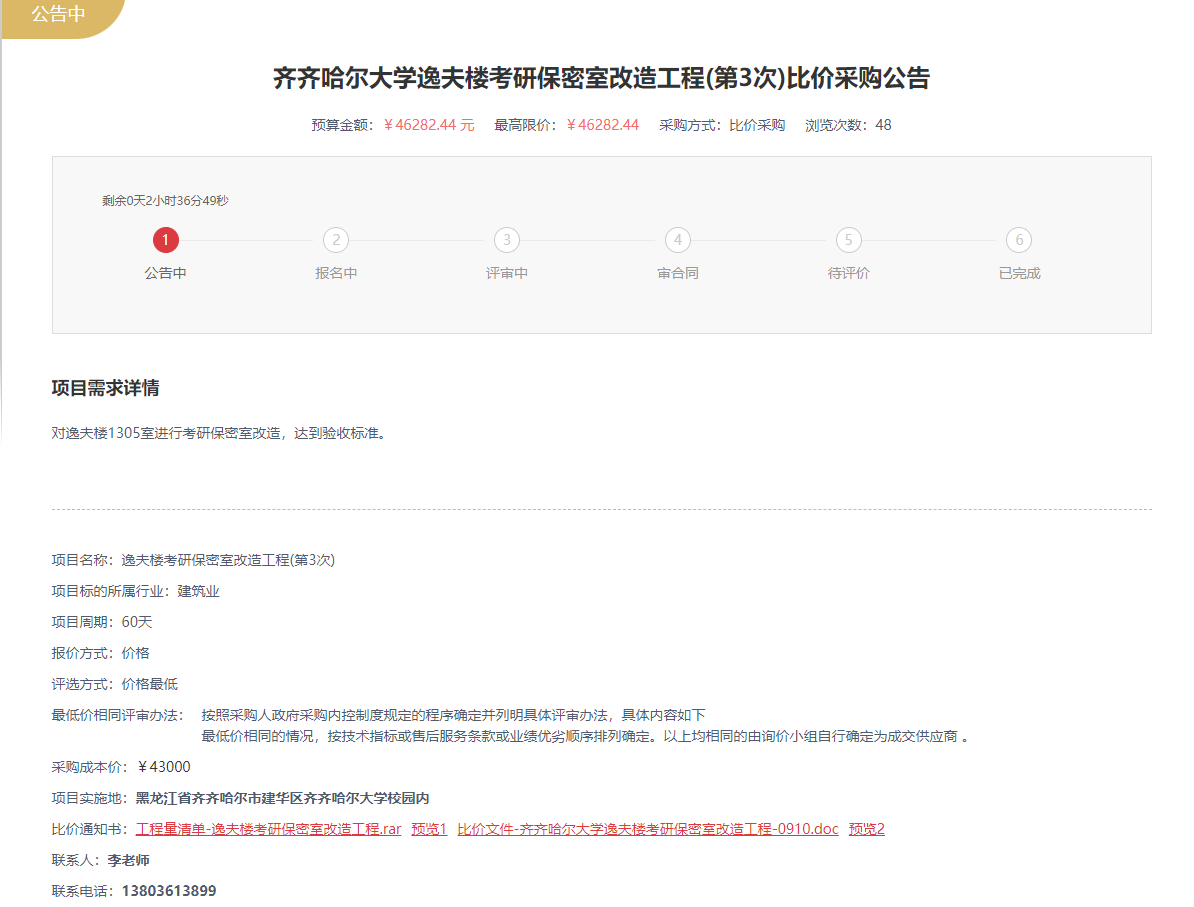Download the 比价文件 doc file link
Viewport: 1194px width, 907px height.
648,829
